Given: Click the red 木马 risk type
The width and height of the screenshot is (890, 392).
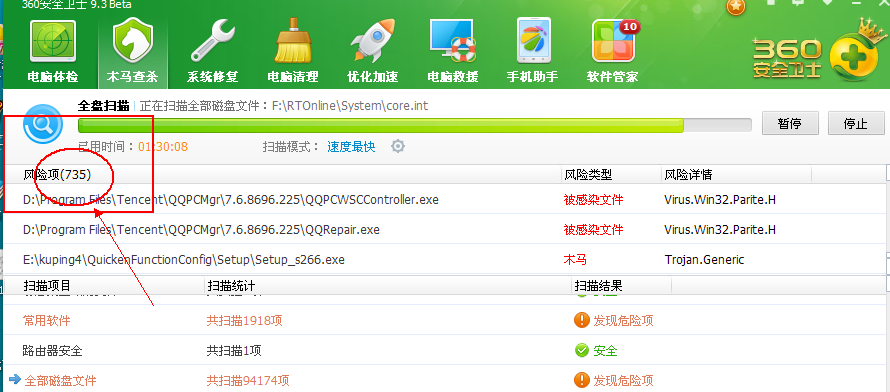Looking at the screenshot, I should click(575, 260).
